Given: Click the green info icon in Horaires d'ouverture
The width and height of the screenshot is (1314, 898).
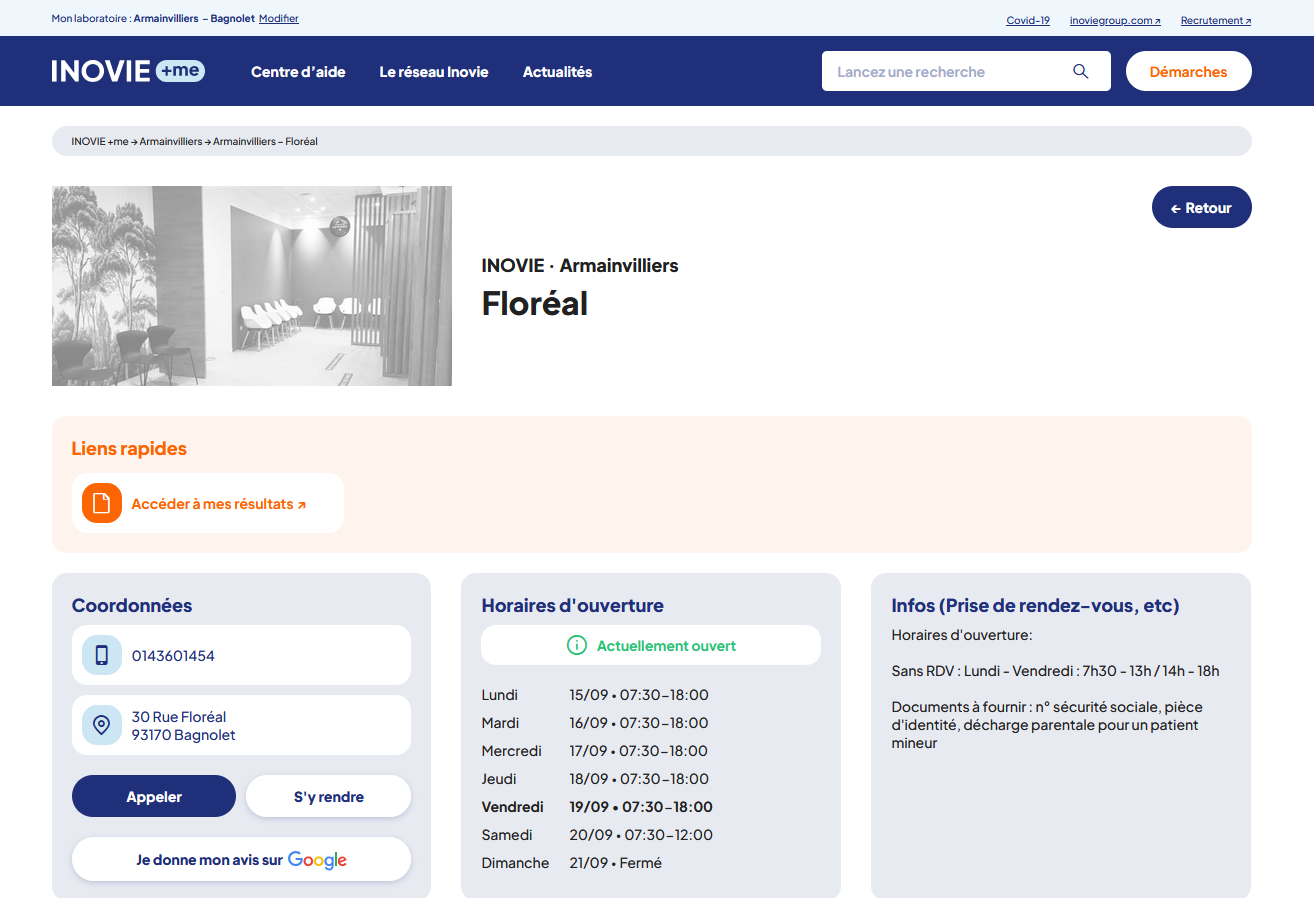Looking at the screenshot, I should pos(576,645).
